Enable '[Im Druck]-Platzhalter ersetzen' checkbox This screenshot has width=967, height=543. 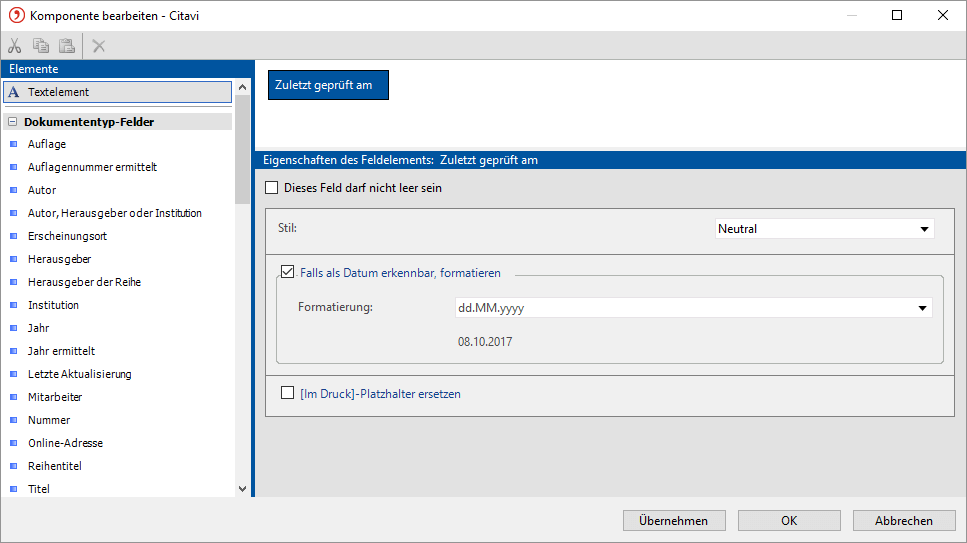coord(287,393)
